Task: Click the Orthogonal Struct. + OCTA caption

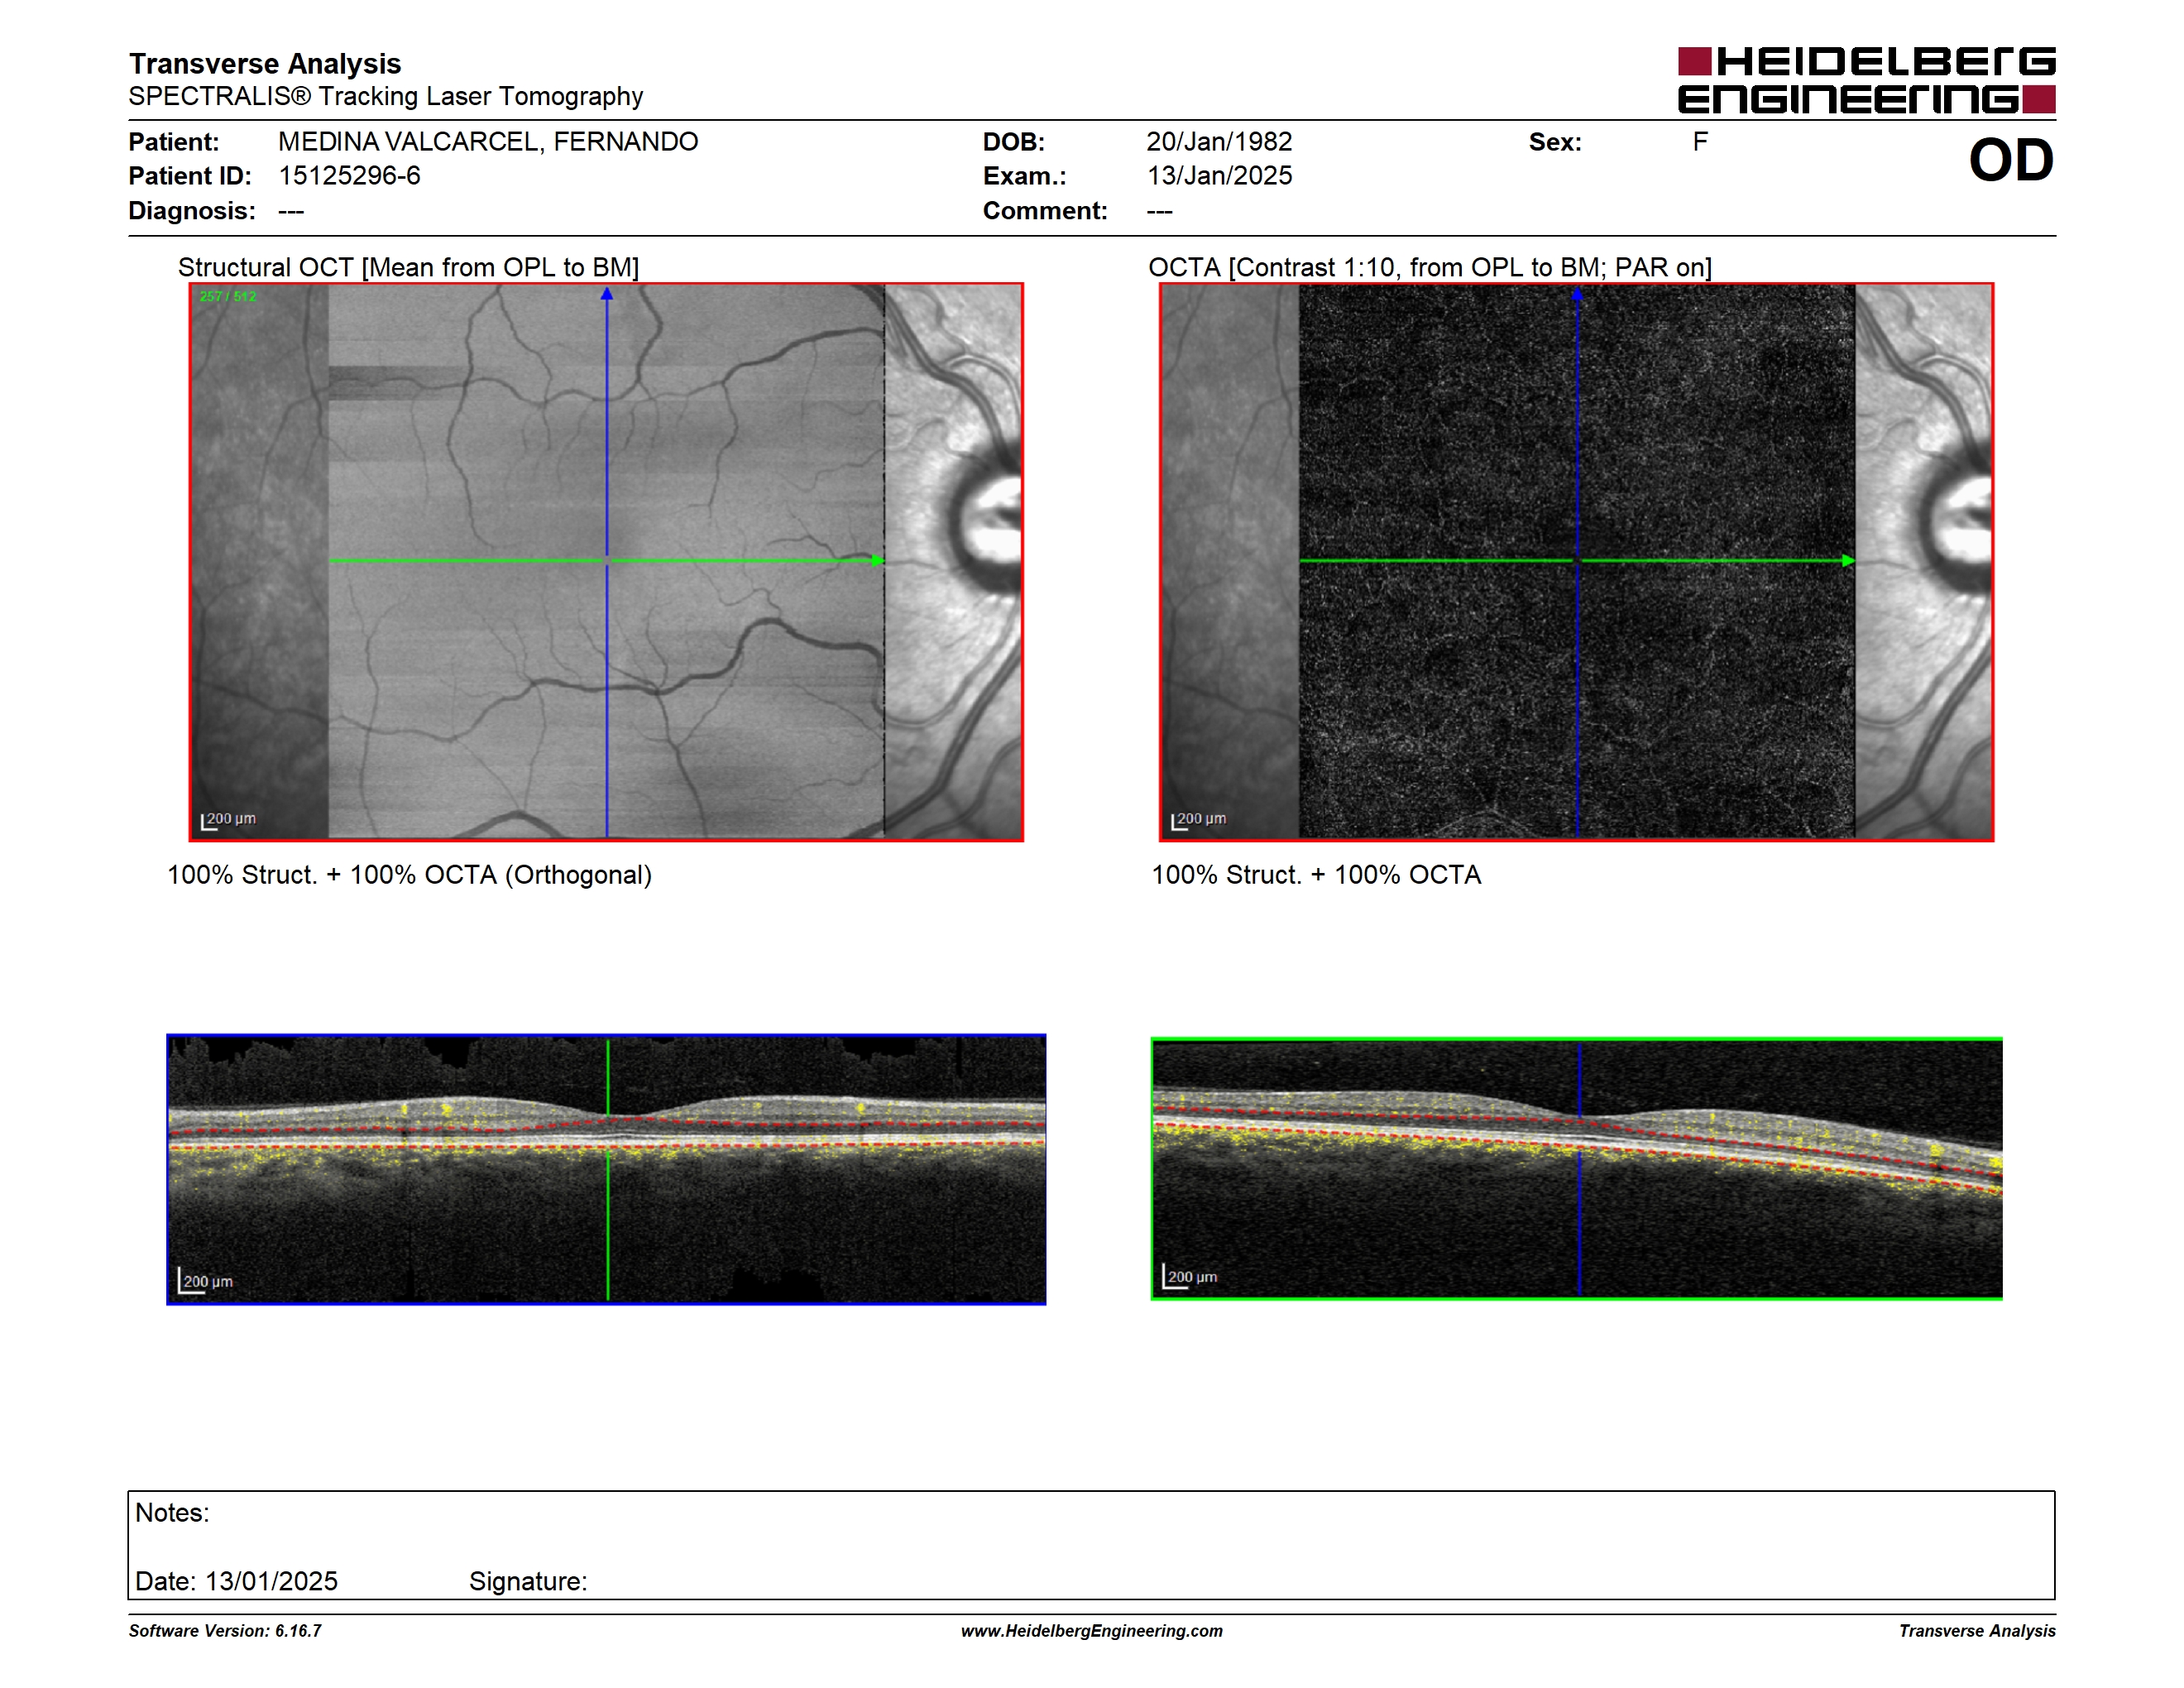Action: coord(409,875)
